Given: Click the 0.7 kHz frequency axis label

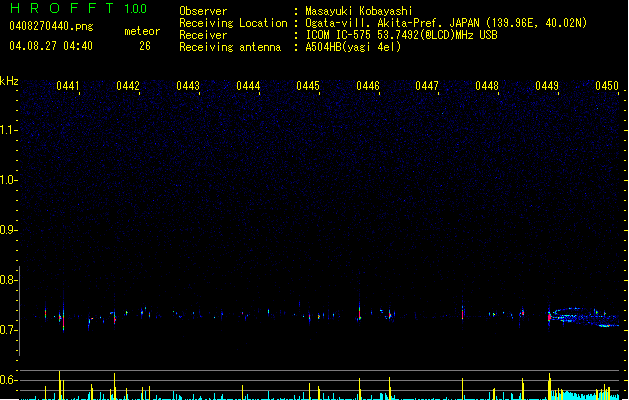Looking at the screenshot, I should pyautogui.click(x=8, y=330).
